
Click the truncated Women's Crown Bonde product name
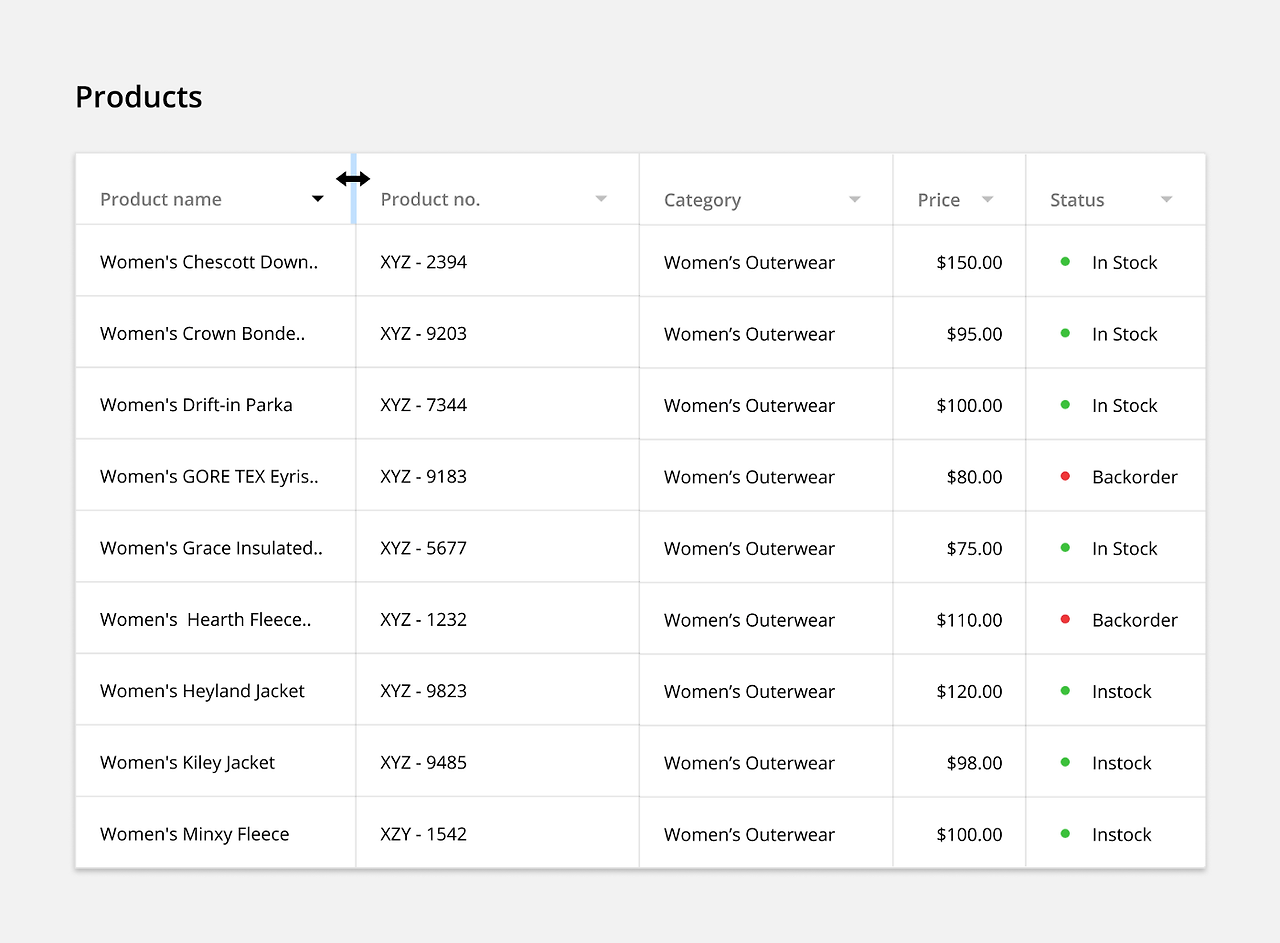pos(202,333)
